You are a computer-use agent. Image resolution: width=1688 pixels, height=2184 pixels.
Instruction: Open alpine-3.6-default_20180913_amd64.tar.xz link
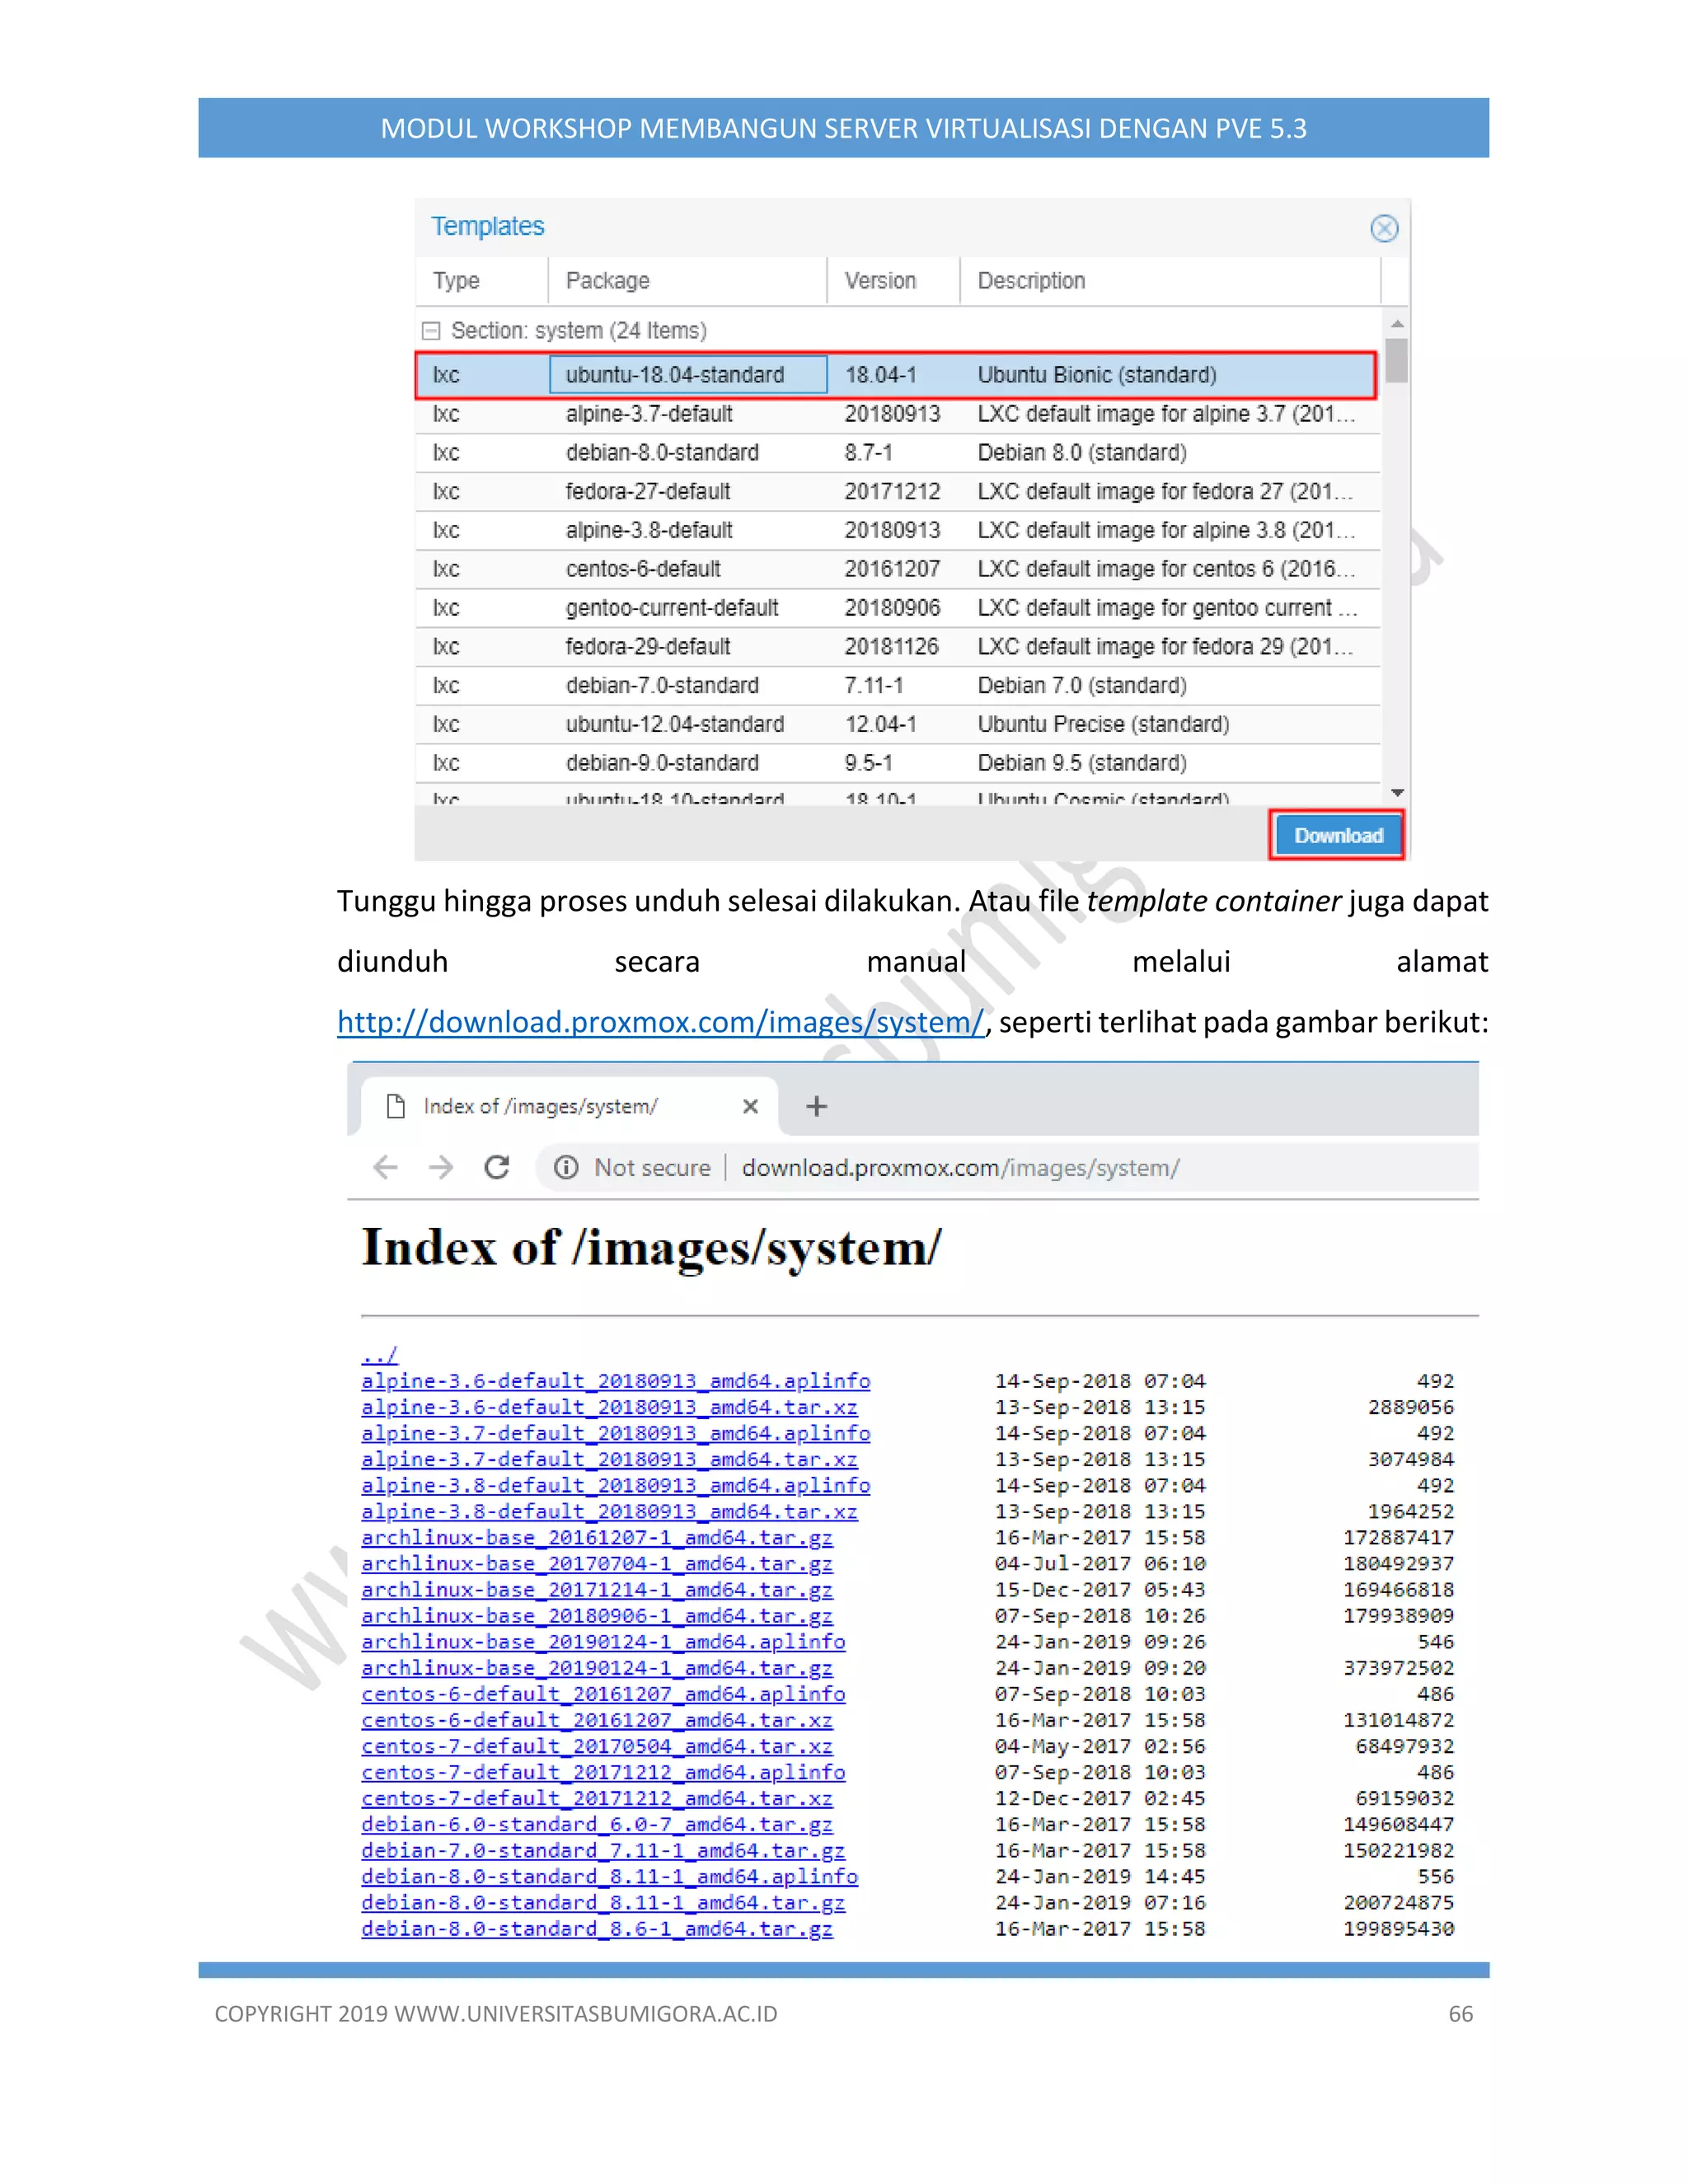[x=609, y=1407]
